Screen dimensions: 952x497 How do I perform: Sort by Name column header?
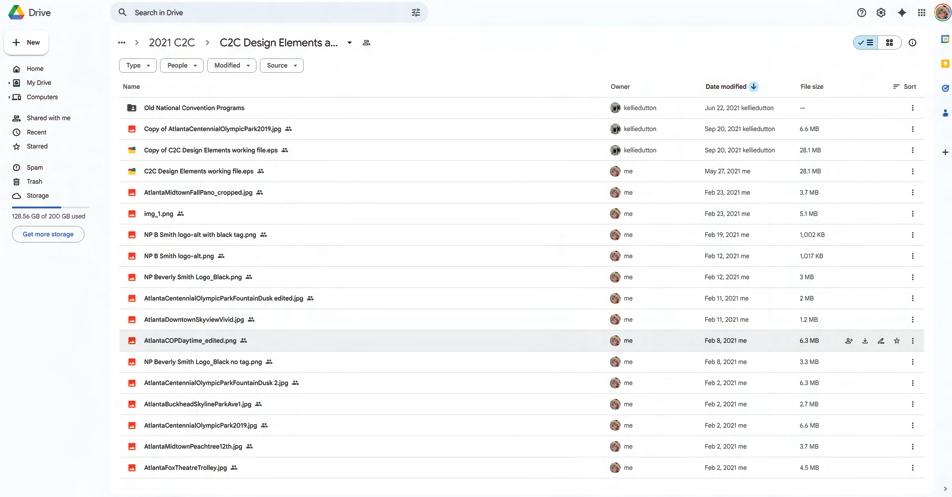coord(131,87)
